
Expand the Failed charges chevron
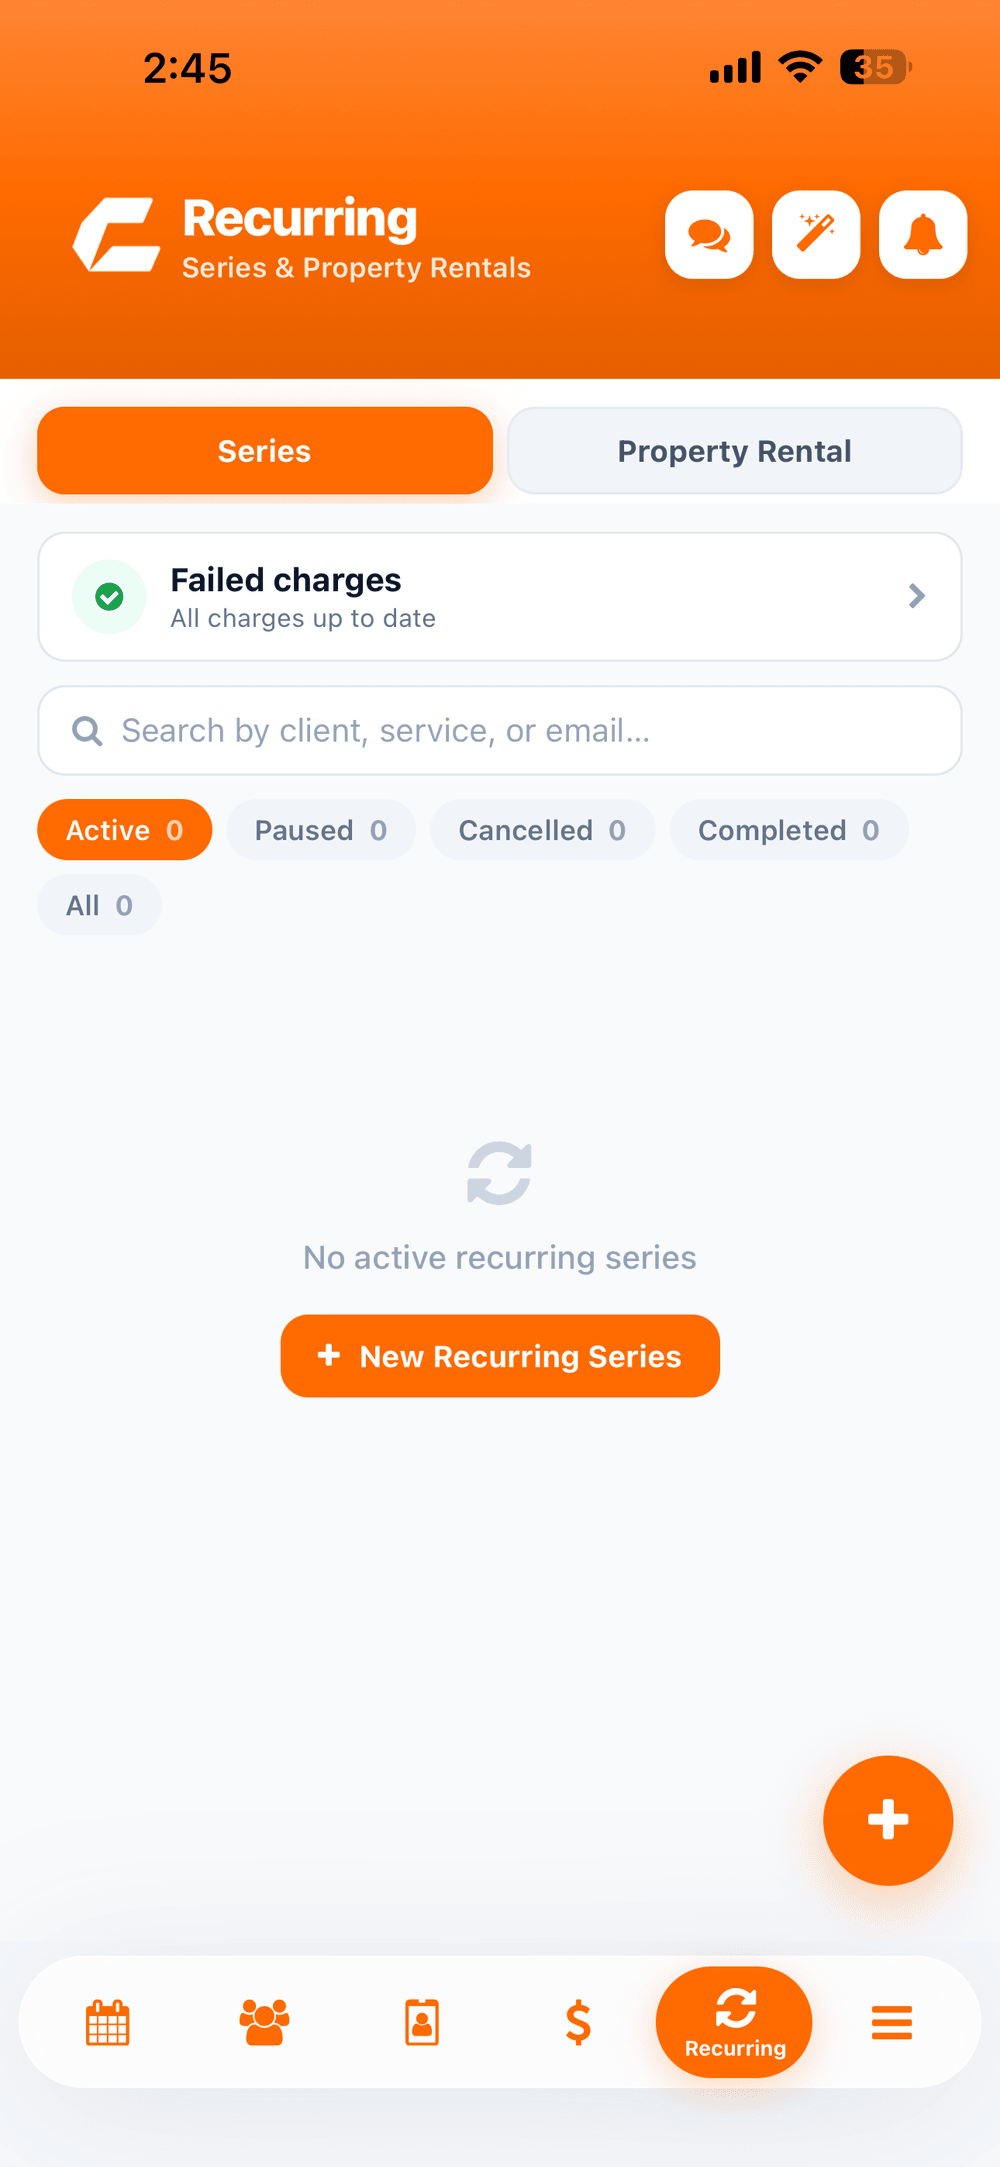916,596
